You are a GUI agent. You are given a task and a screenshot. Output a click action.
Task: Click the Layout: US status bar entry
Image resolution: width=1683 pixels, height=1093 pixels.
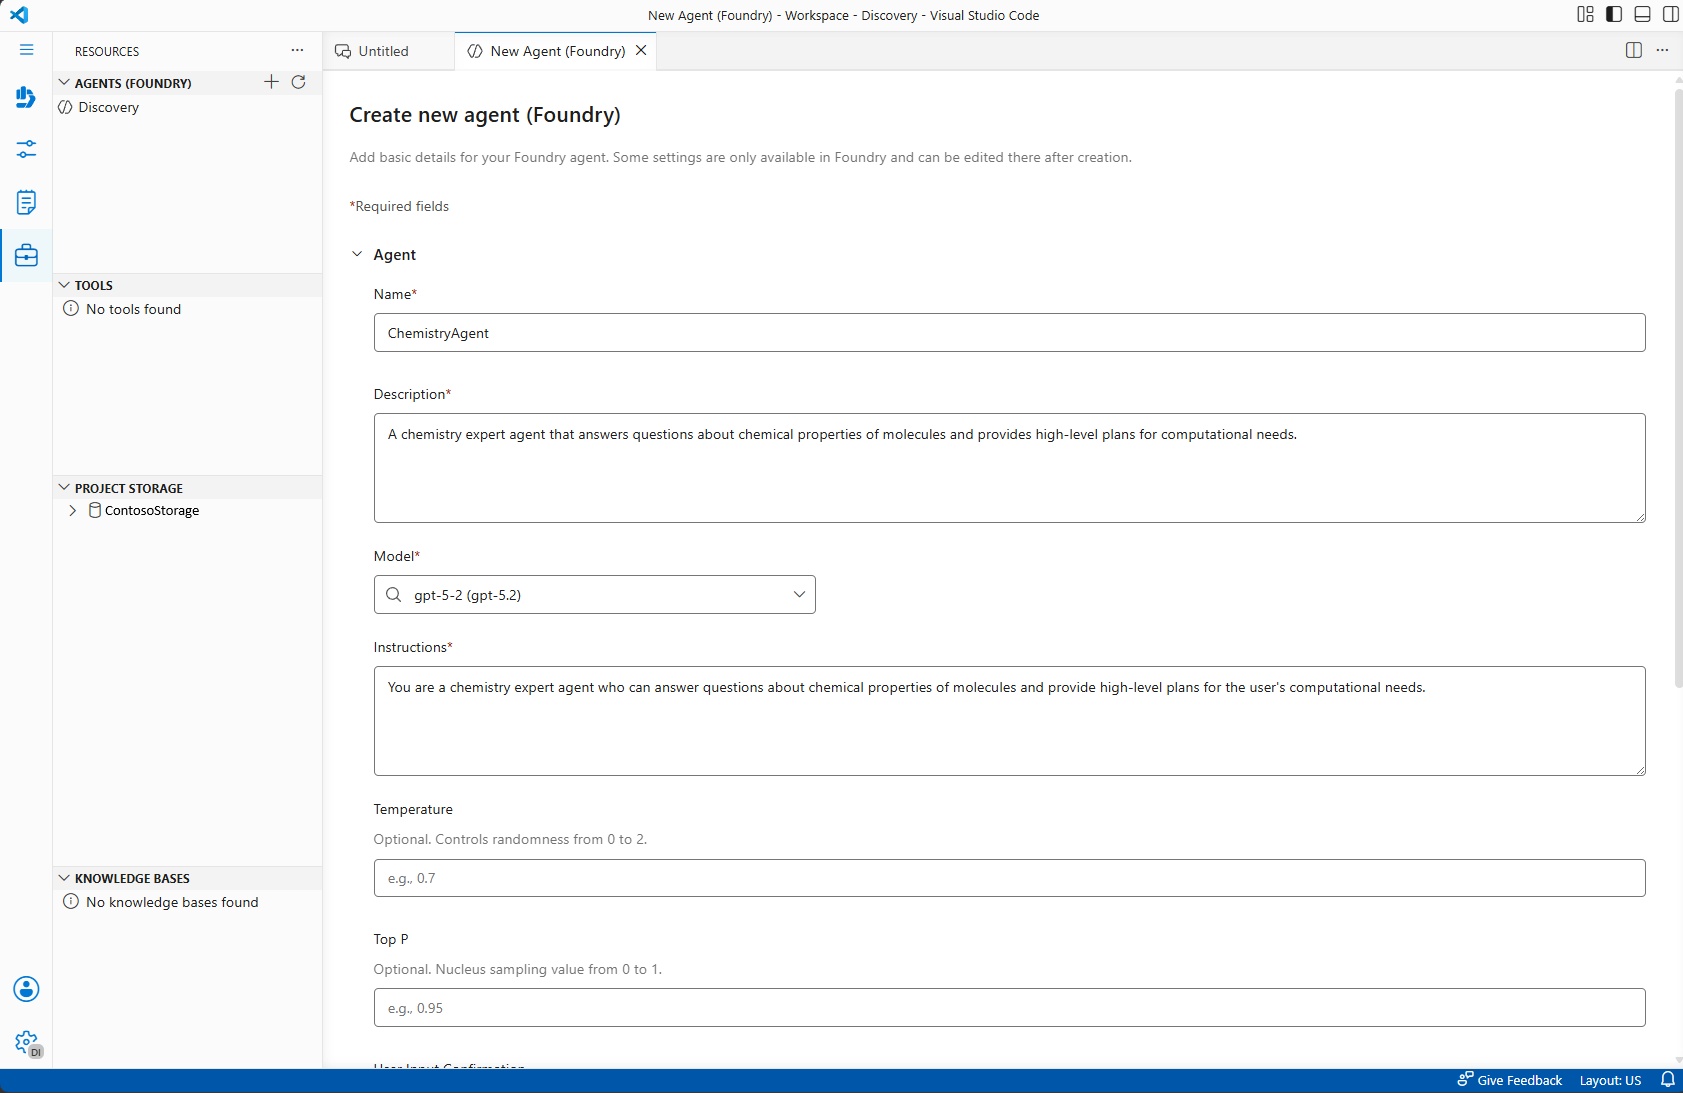[1610, 1080]
